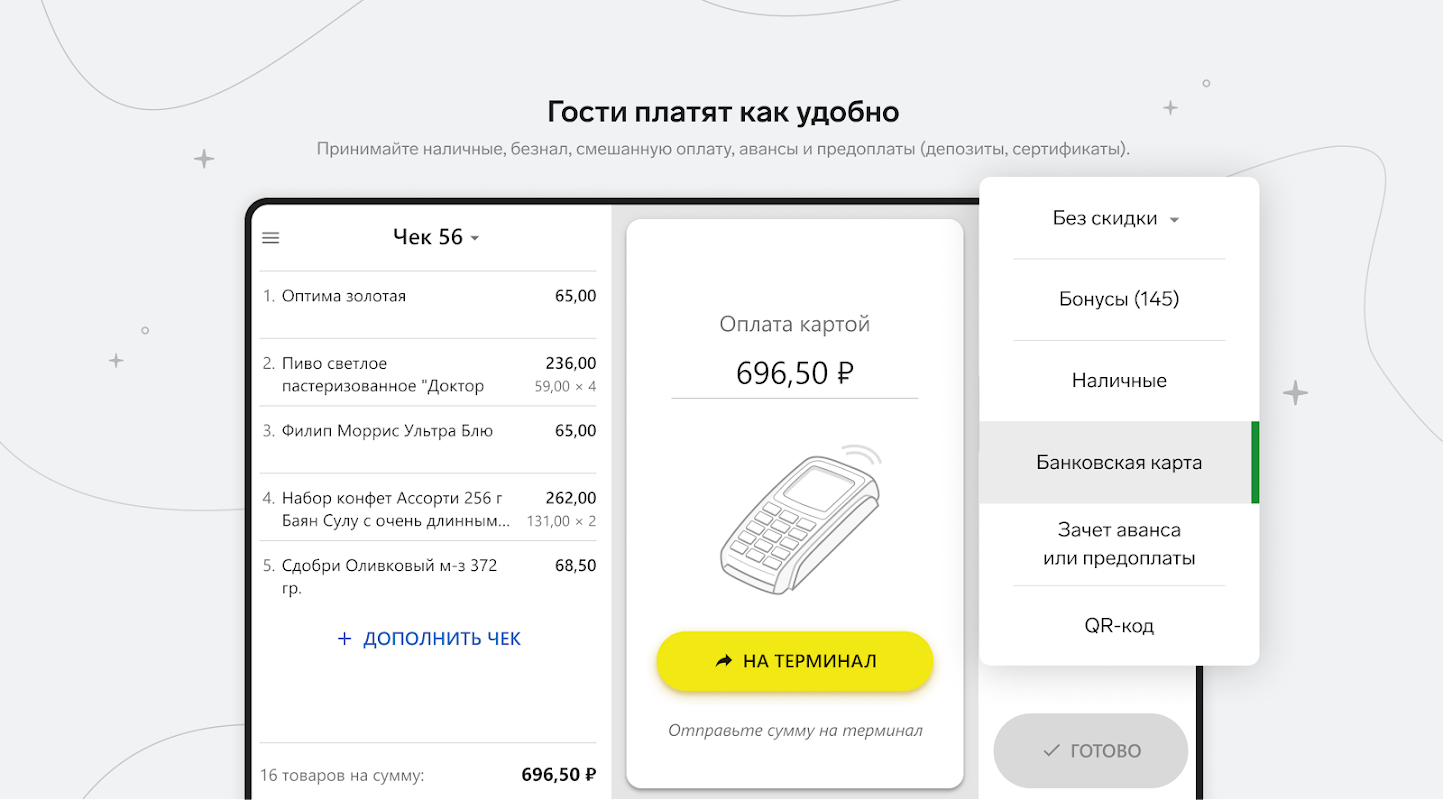
Task: Click the ГОТОВО button
Action: click(x=1090, y=751)
